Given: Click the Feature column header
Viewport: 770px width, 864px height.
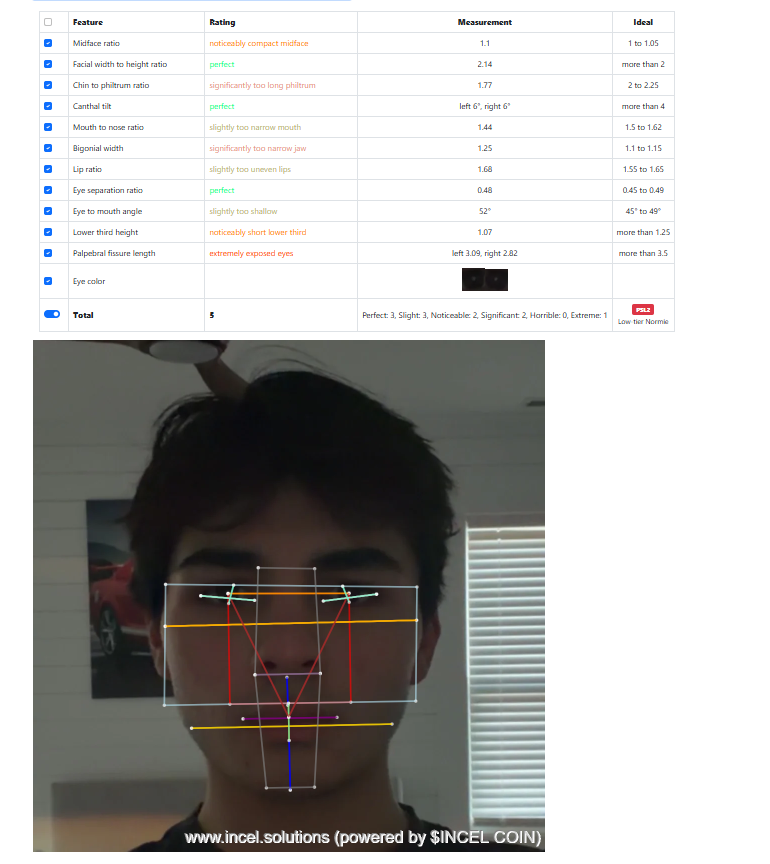Looking at the screenshot, I should pos(88,22).
